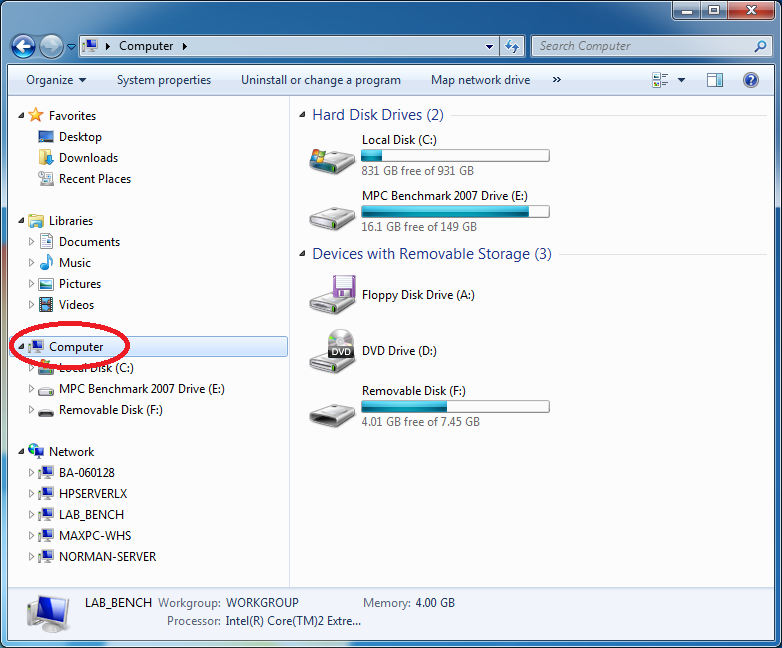Viewport: 782px width, 648px height.
Task: Click HPSERVERLX computer icon
Action: tap(46, 493)
